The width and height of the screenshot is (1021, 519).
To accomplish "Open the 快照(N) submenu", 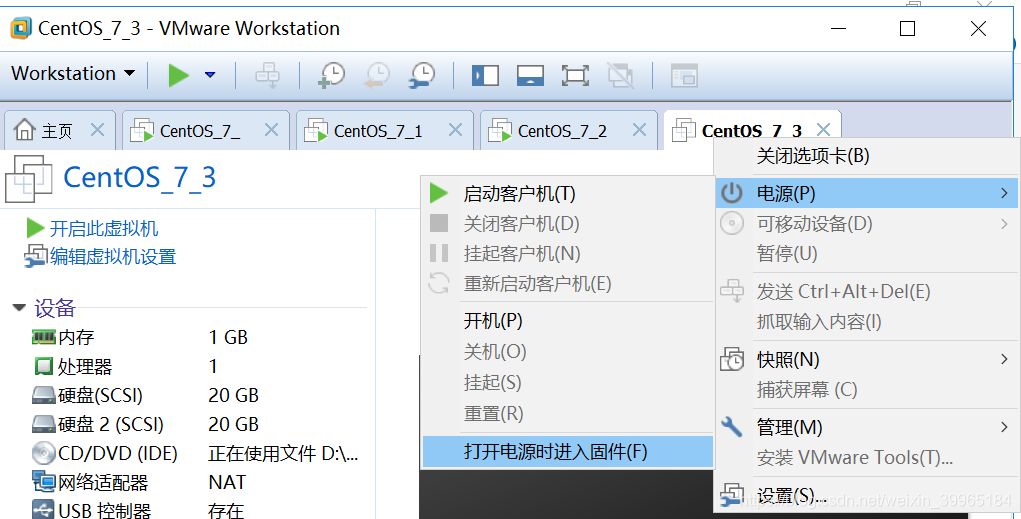I will pyautogui.click(x=867, y=359).
